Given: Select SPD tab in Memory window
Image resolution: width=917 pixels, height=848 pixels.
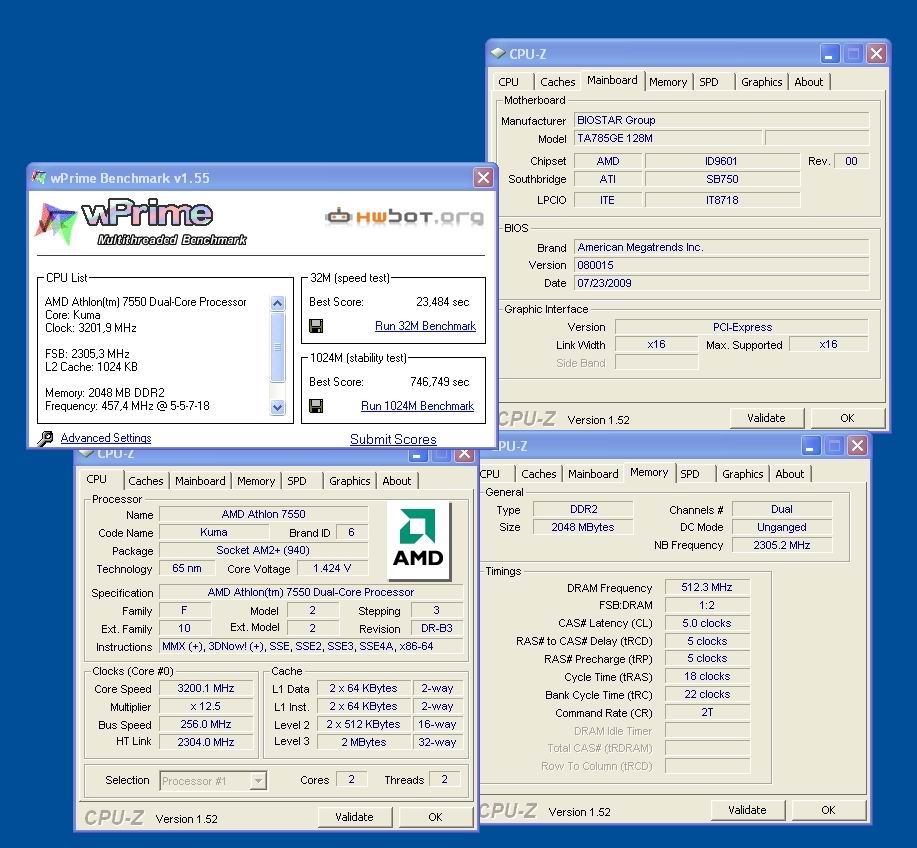Looking at the screenshot, I should click(690, 474).
